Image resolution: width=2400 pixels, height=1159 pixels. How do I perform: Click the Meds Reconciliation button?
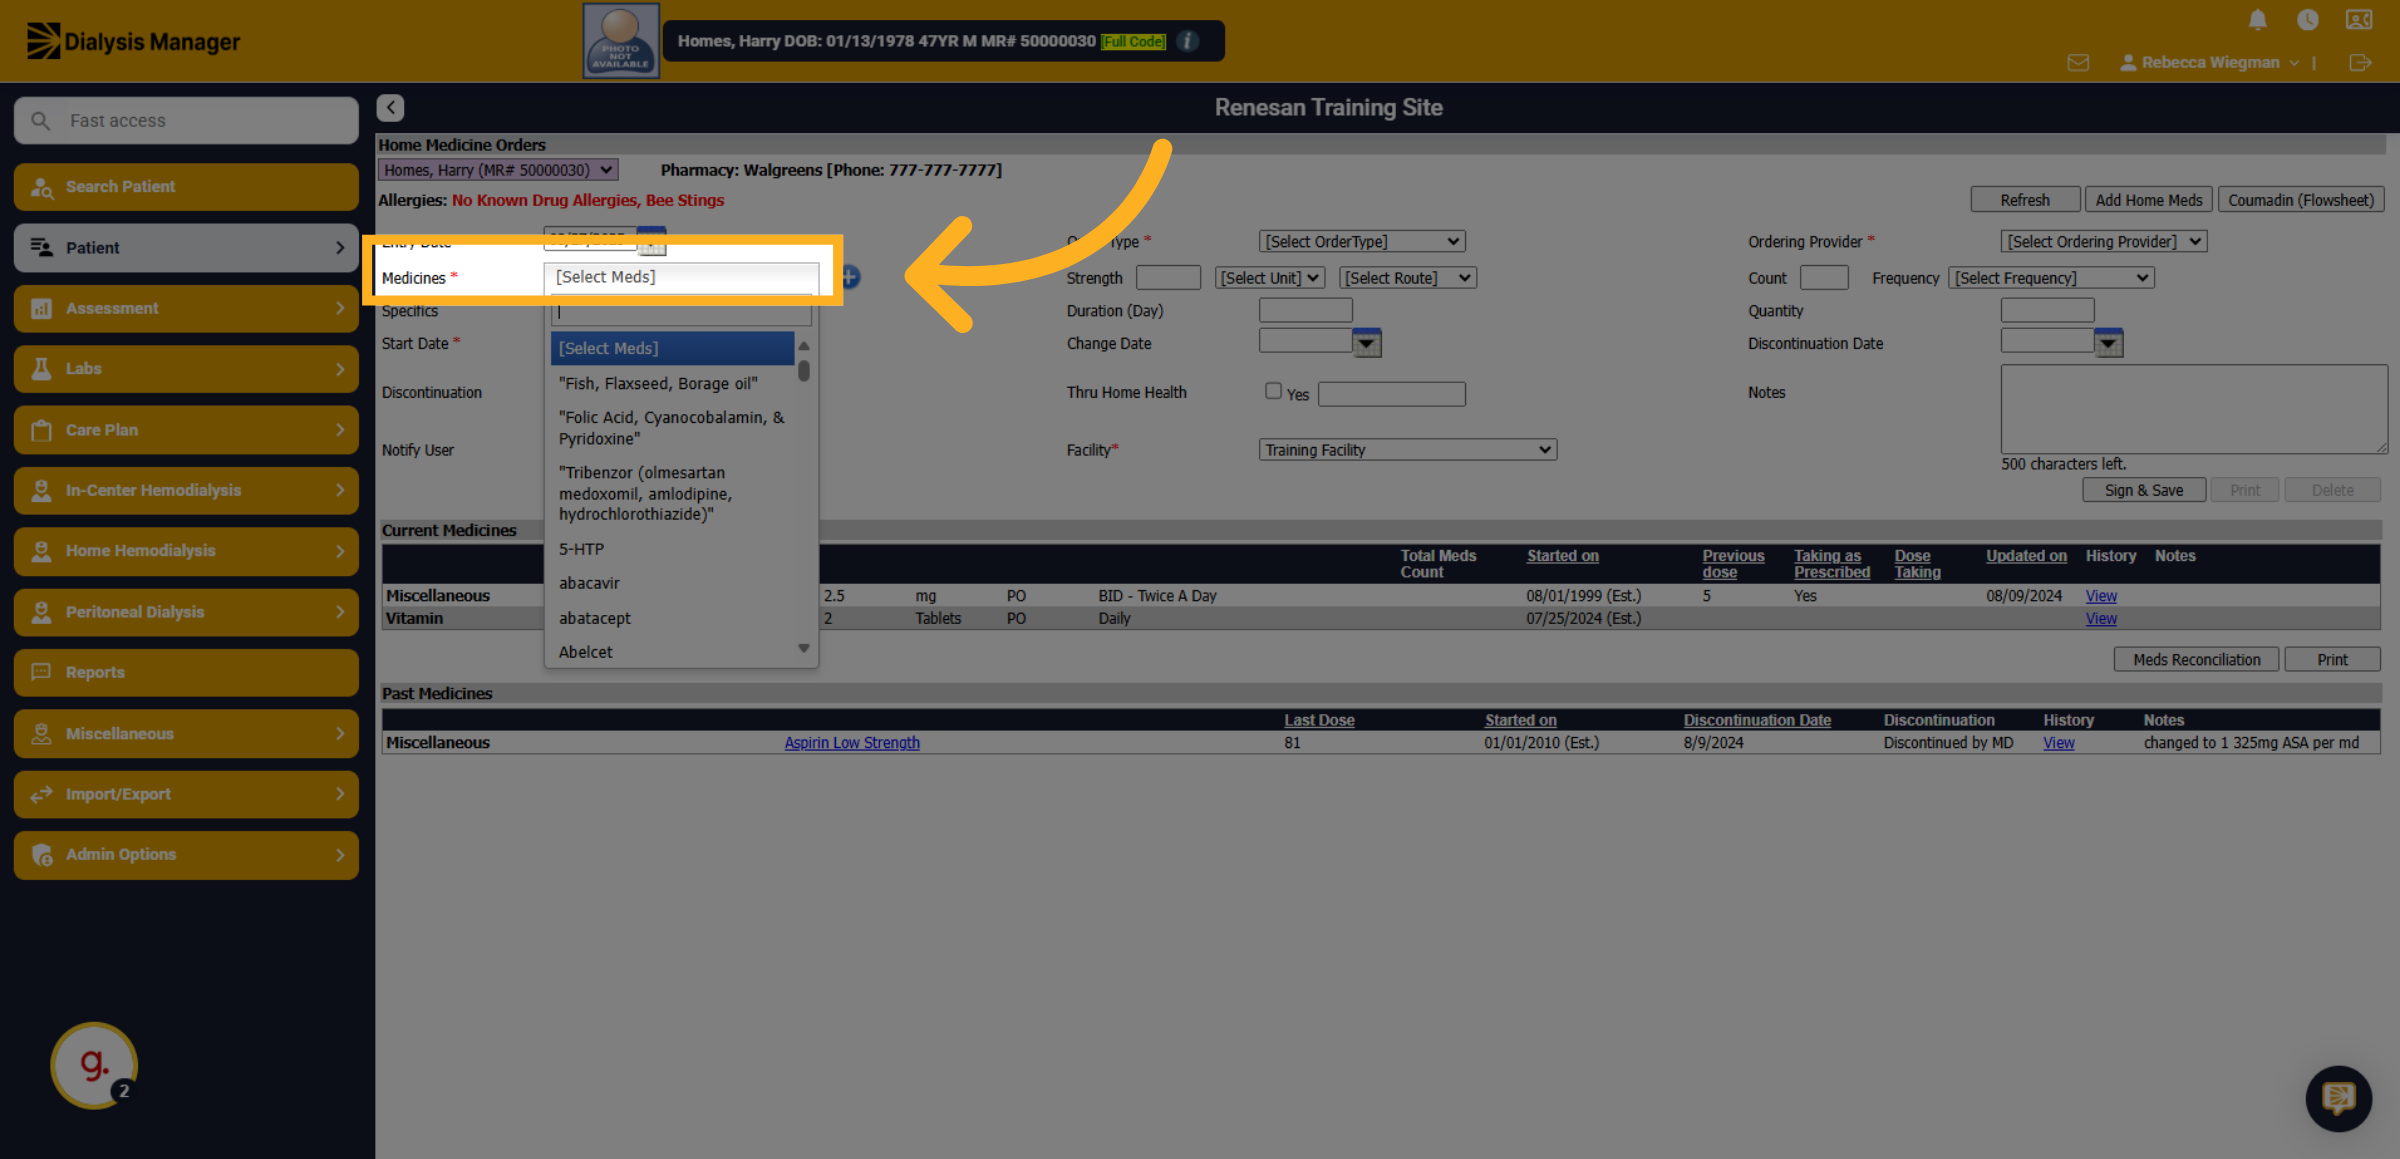[x=2196, y=660]
